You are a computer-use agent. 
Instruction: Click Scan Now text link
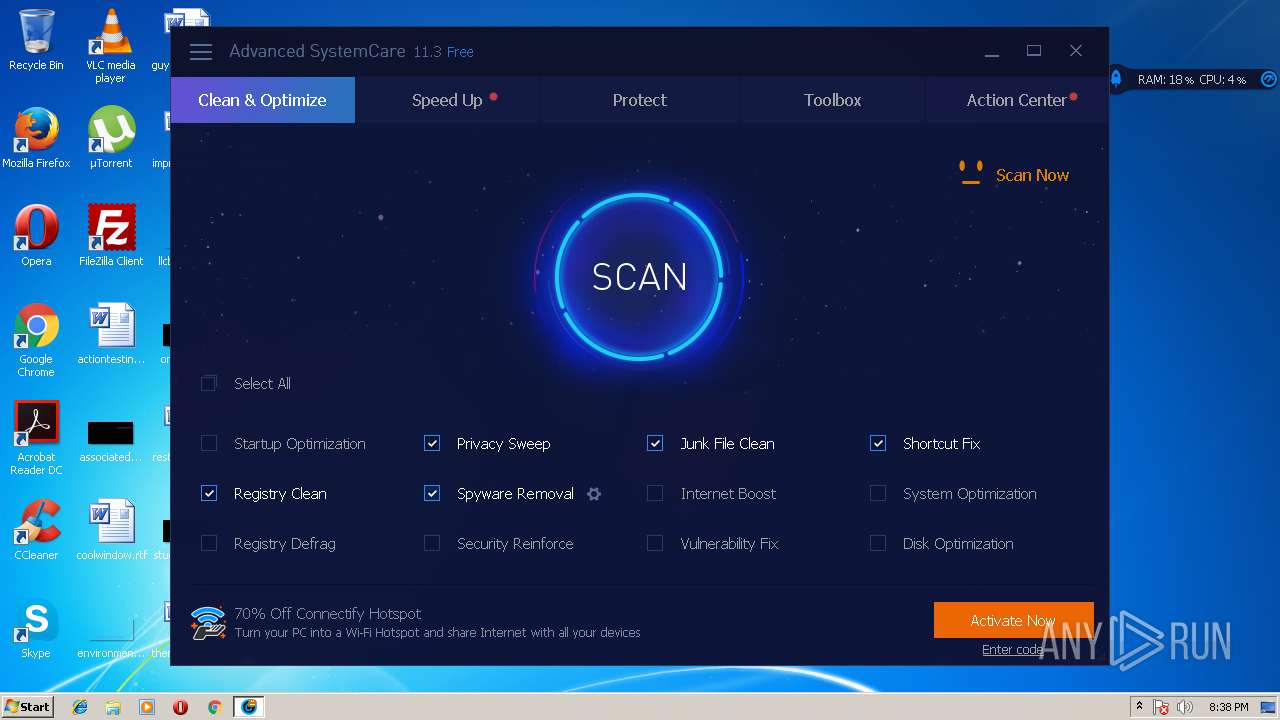1032,175
